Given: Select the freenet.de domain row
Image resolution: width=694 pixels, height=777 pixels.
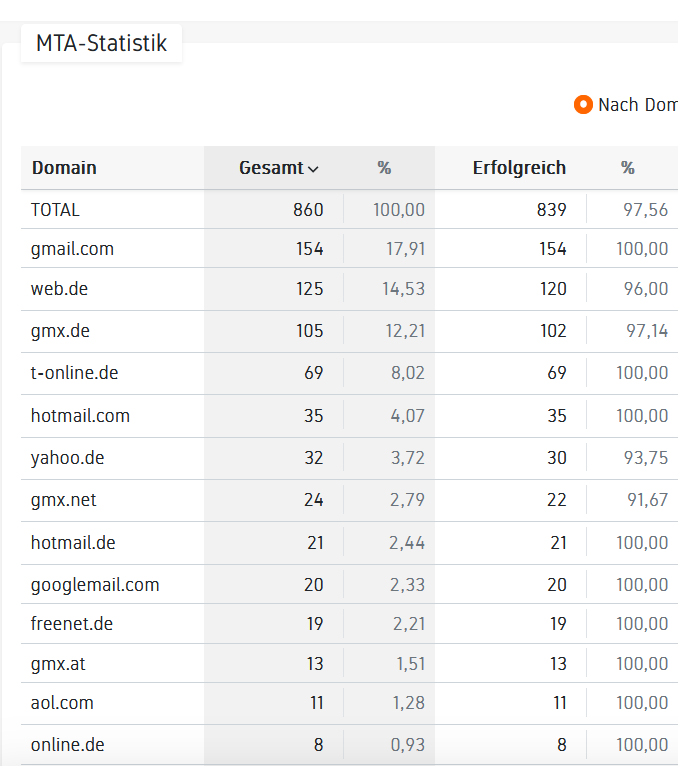Looking at the screenshot, I should 71,624.
